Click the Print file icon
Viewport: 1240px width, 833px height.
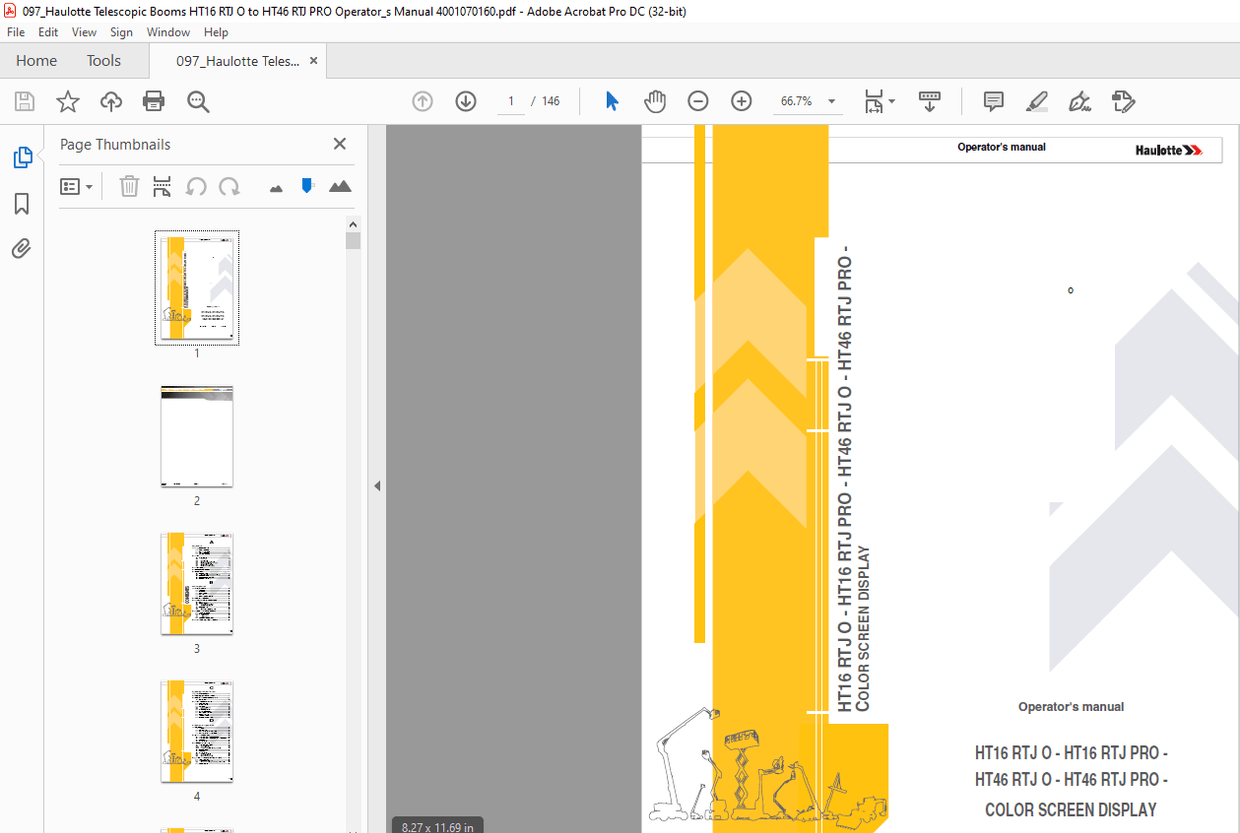click(153, 101)
